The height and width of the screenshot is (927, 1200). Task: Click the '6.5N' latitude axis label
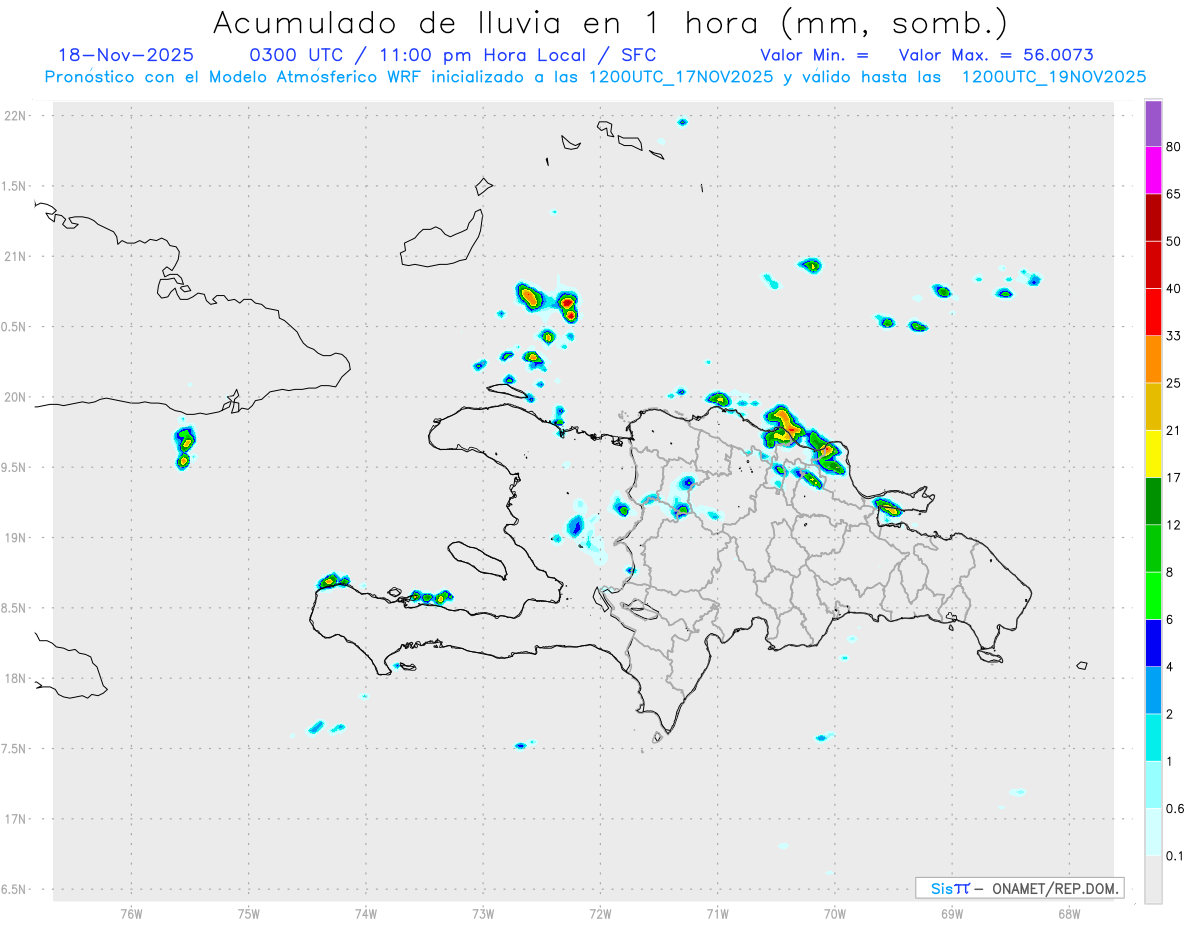(x=13, y=889)
